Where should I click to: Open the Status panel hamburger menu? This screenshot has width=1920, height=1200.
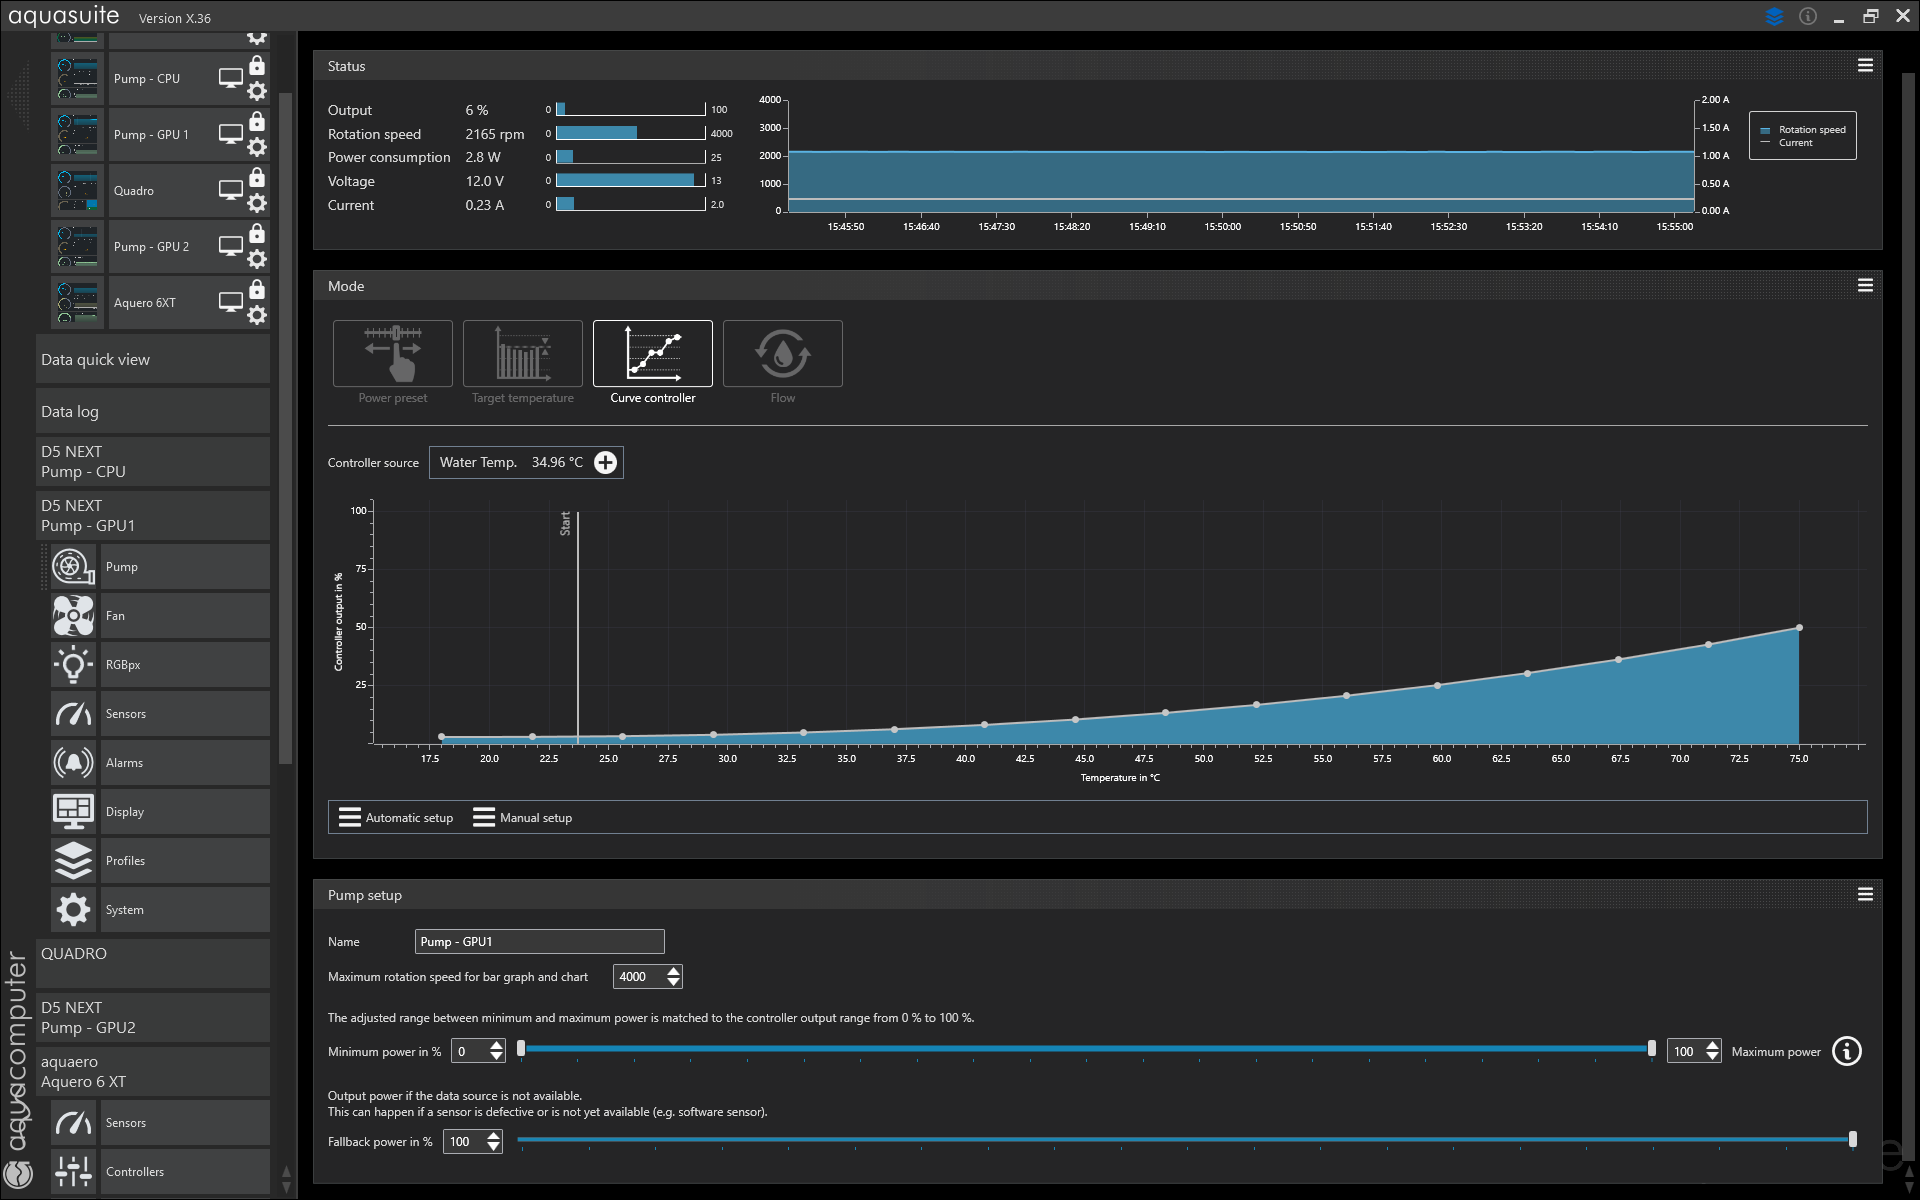coord(1865,66)
